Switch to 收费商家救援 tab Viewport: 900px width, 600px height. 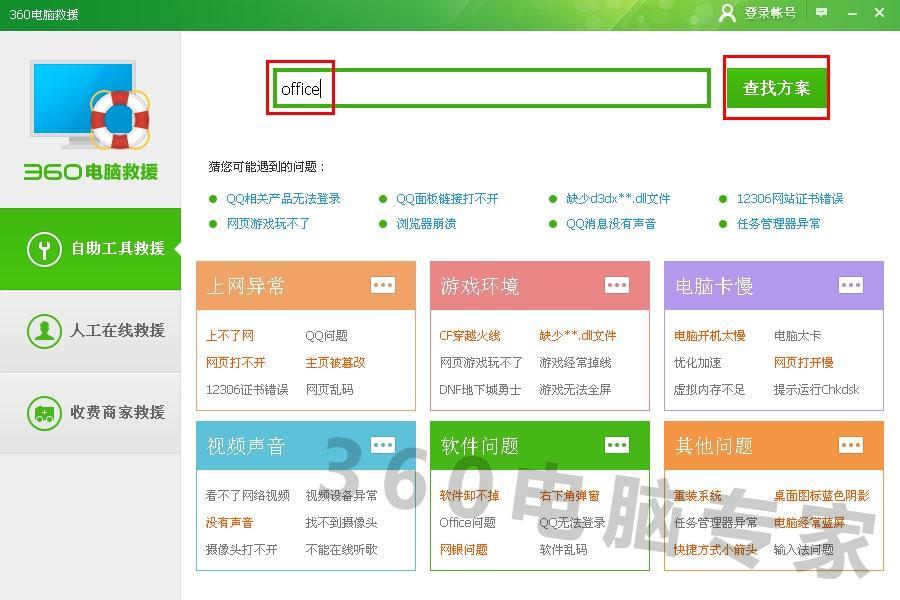point(90,413)
